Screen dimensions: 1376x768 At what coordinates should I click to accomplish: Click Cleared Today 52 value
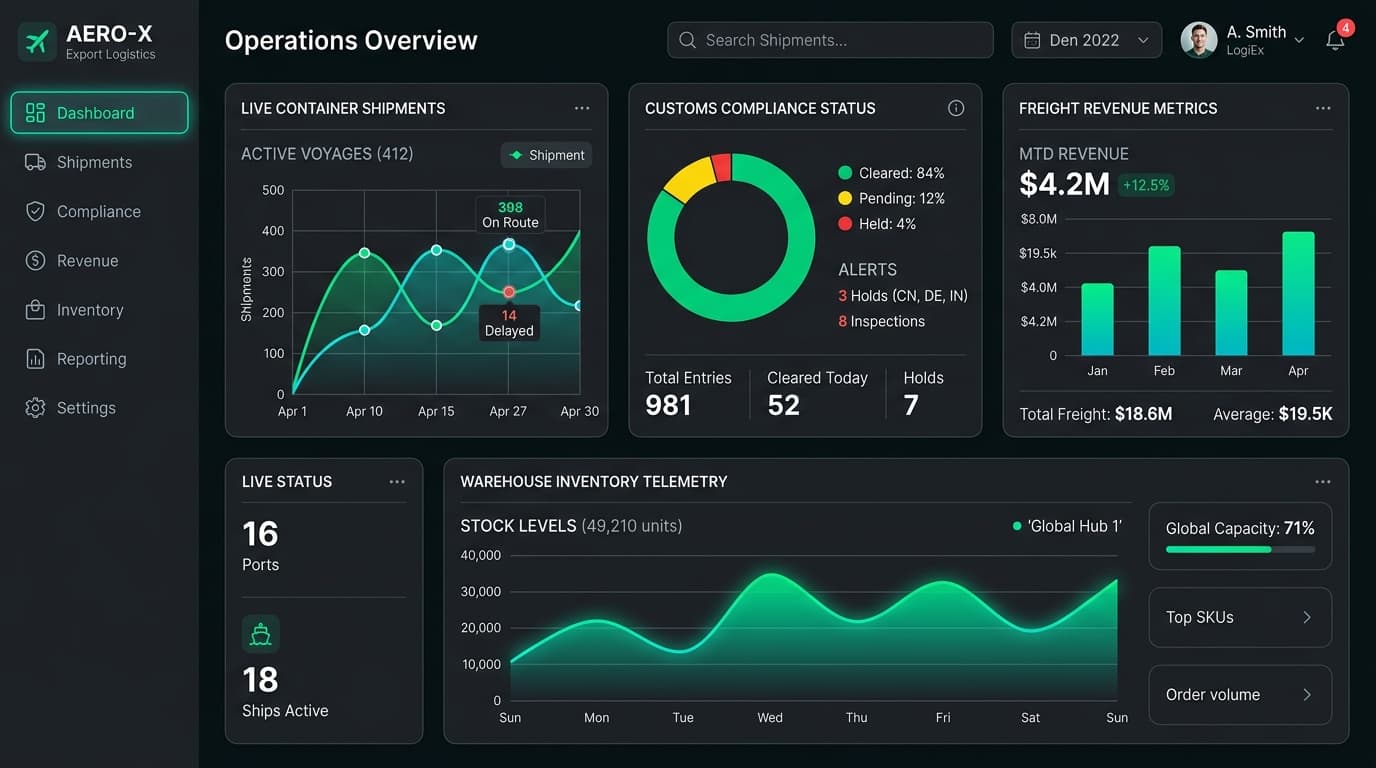click(783, 405)
